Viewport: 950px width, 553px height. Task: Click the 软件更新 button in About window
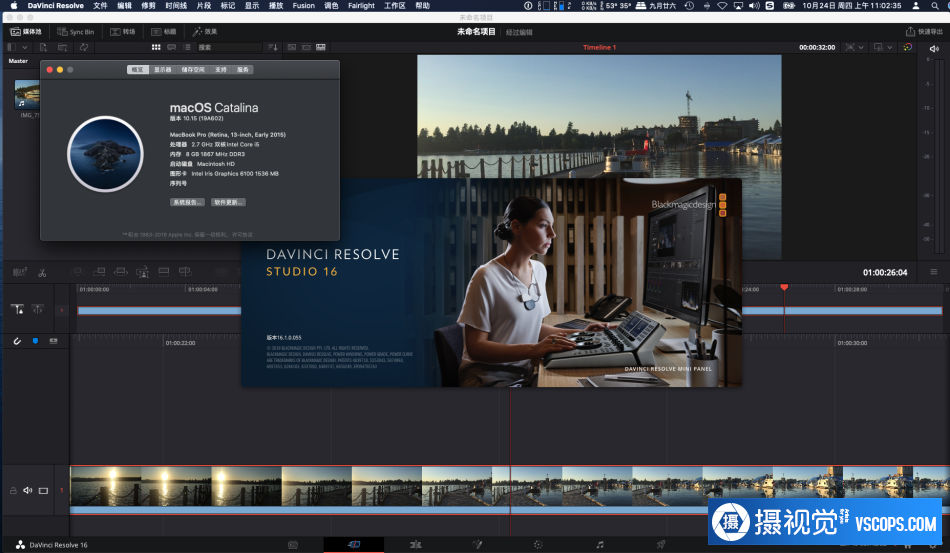(x=228, y=202)
